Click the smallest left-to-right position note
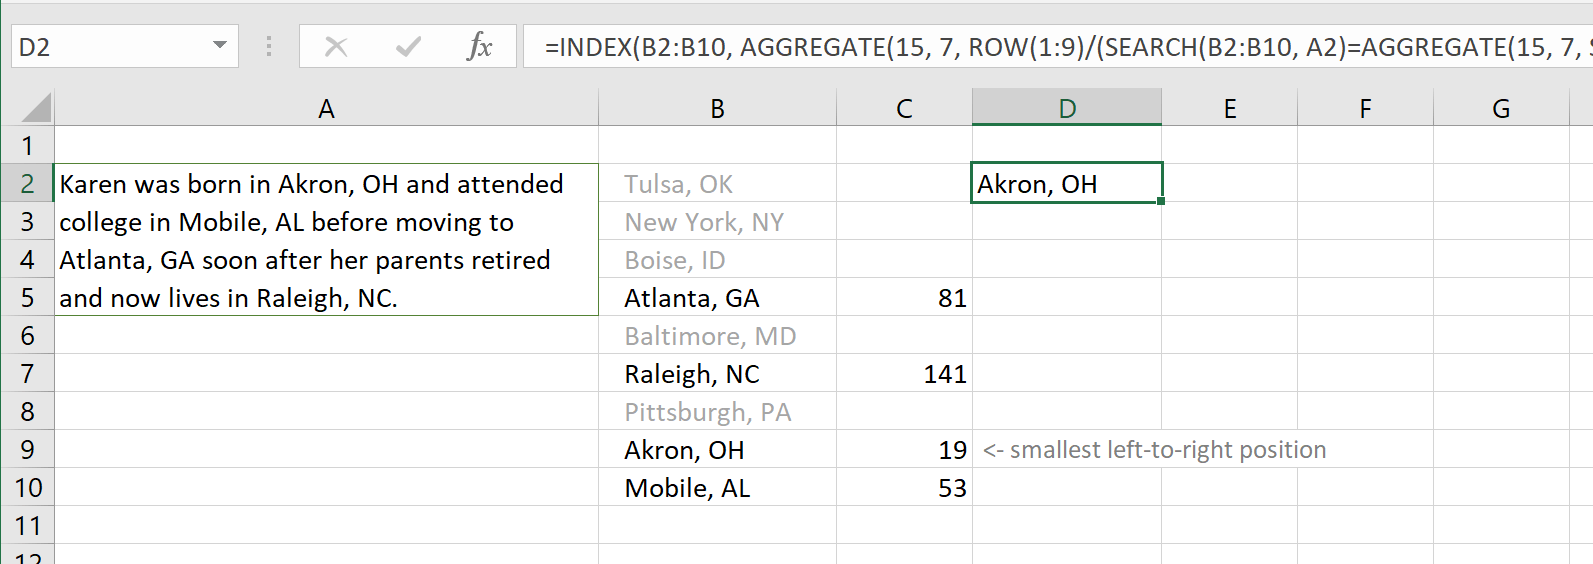 [x=1155, y=450]
